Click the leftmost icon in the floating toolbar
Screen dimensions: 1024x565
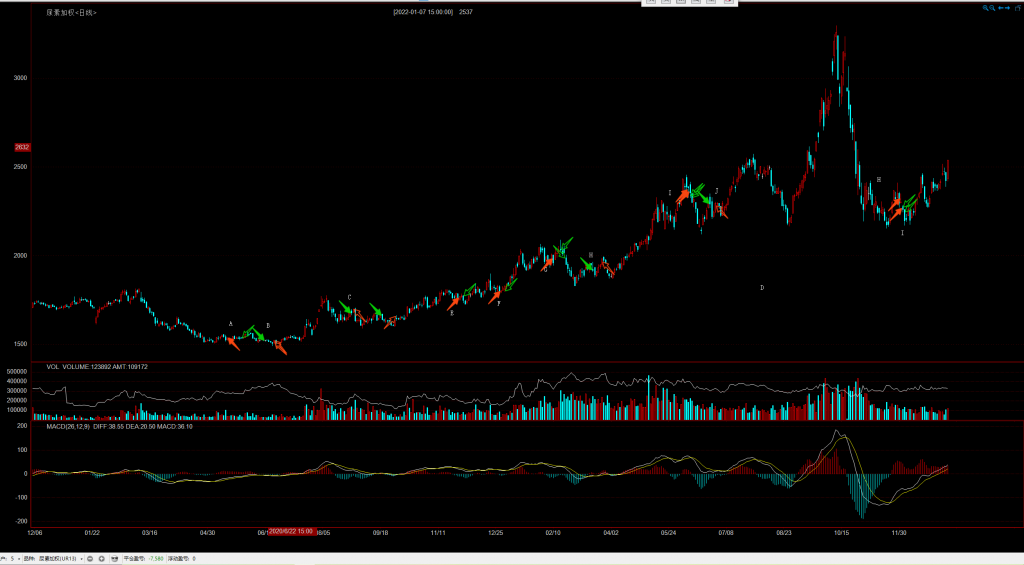(x=650, y=3)
